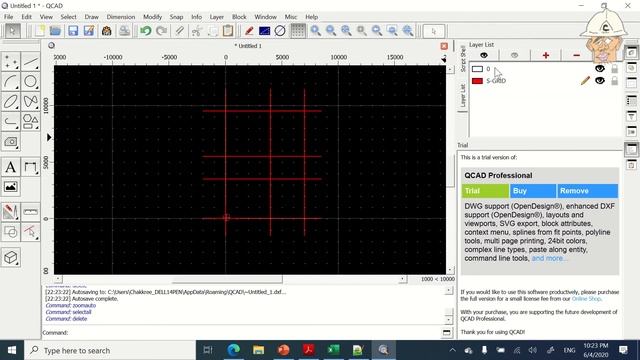640x360 pixels.
Task: Open the measuring Info tools
Action: pyautogui.click(x=31, y=212)
